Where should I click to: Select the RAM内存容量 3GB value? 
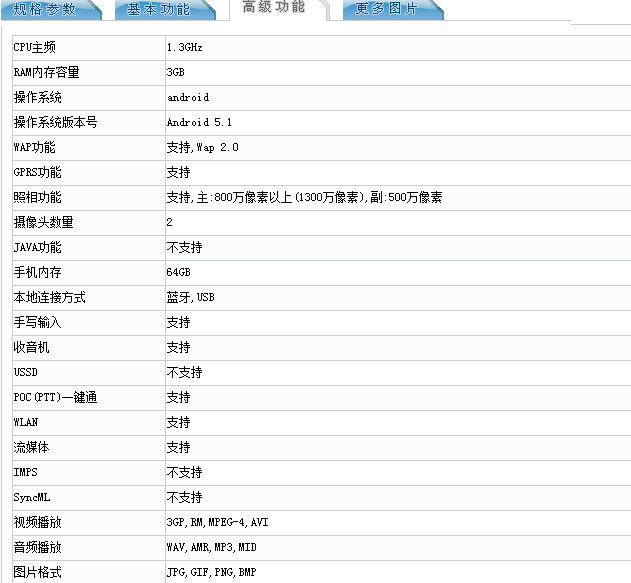pos(175,72)
